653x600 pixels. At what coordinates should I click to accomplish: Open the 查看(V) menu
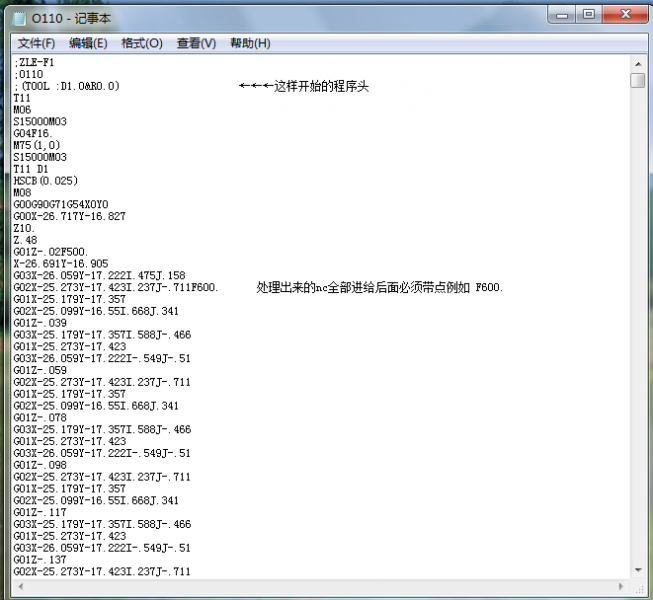click(x=196, y=43)
